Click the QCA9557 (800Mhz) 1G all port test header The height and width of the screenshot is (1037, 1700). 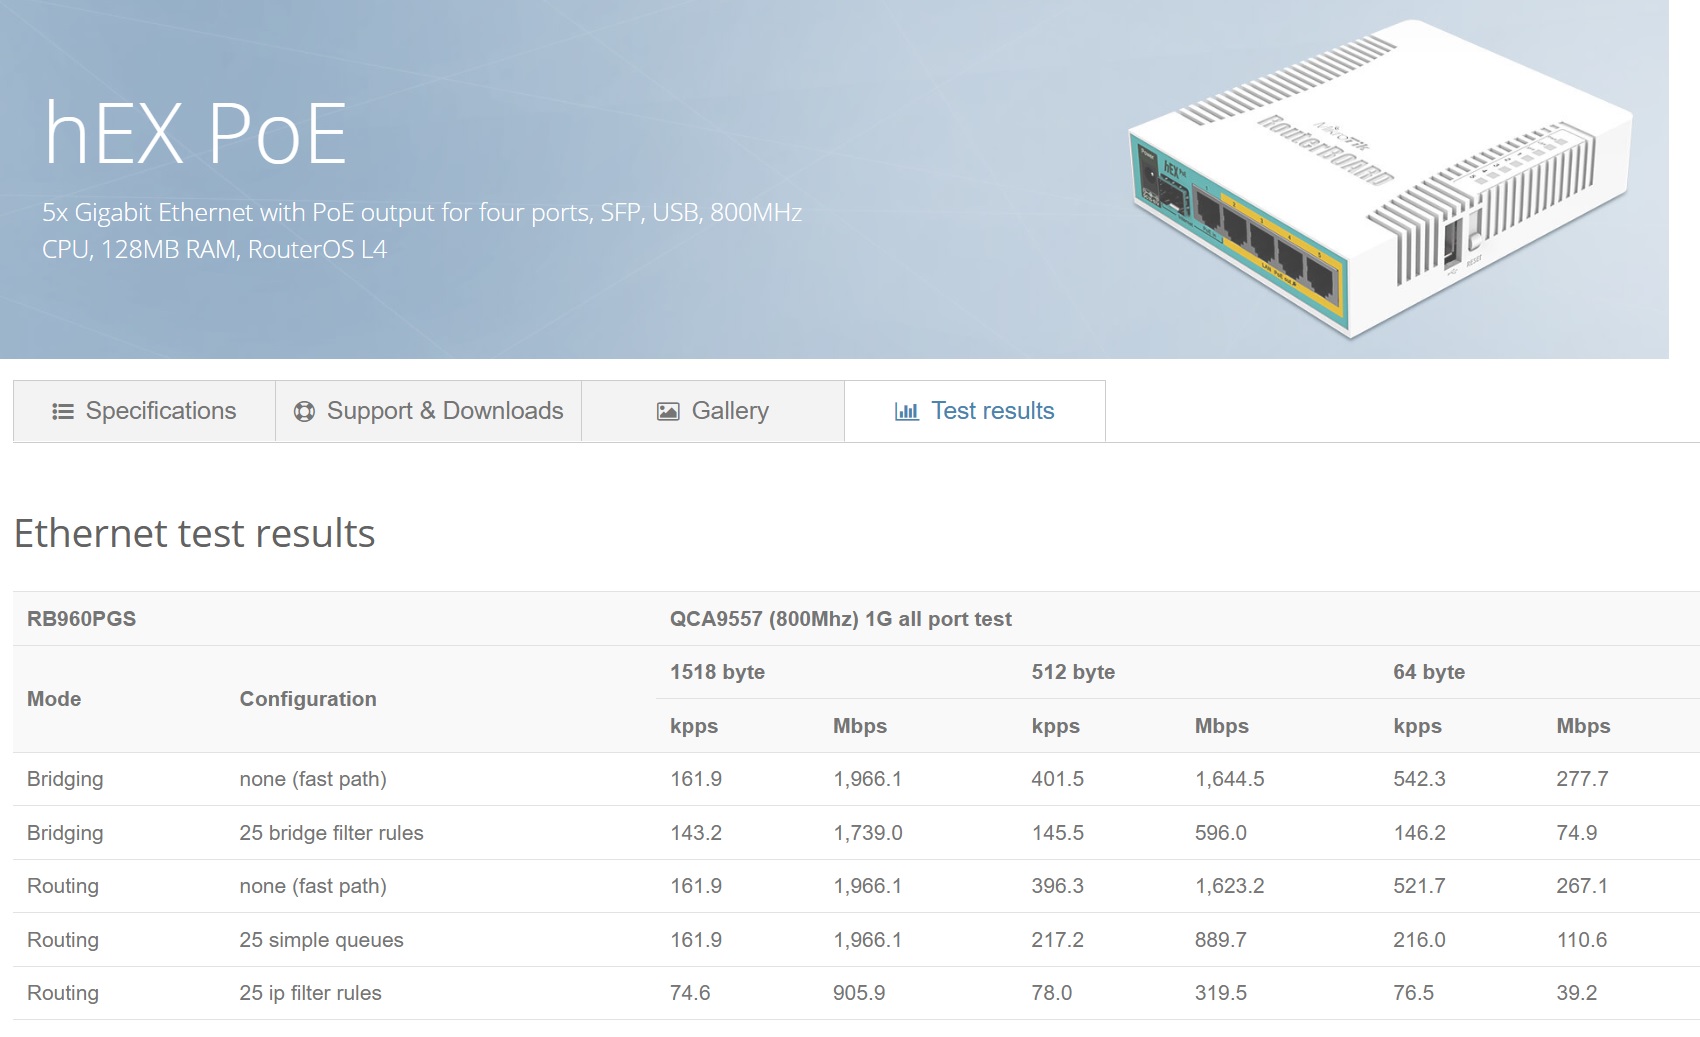[840, 619]
